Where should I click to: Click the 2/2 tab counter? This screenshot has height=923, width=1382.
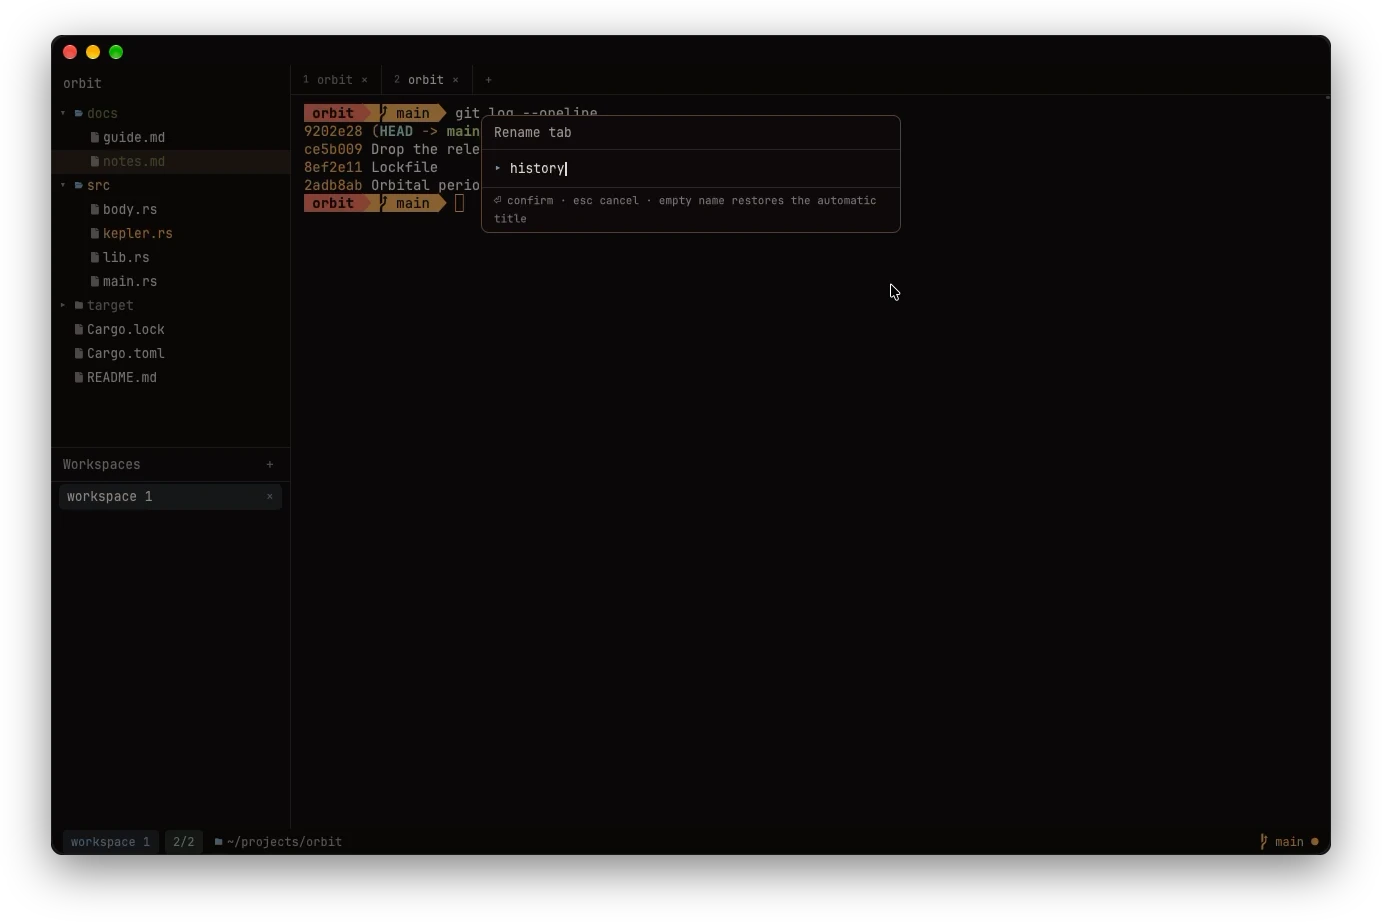coord(184,842)
